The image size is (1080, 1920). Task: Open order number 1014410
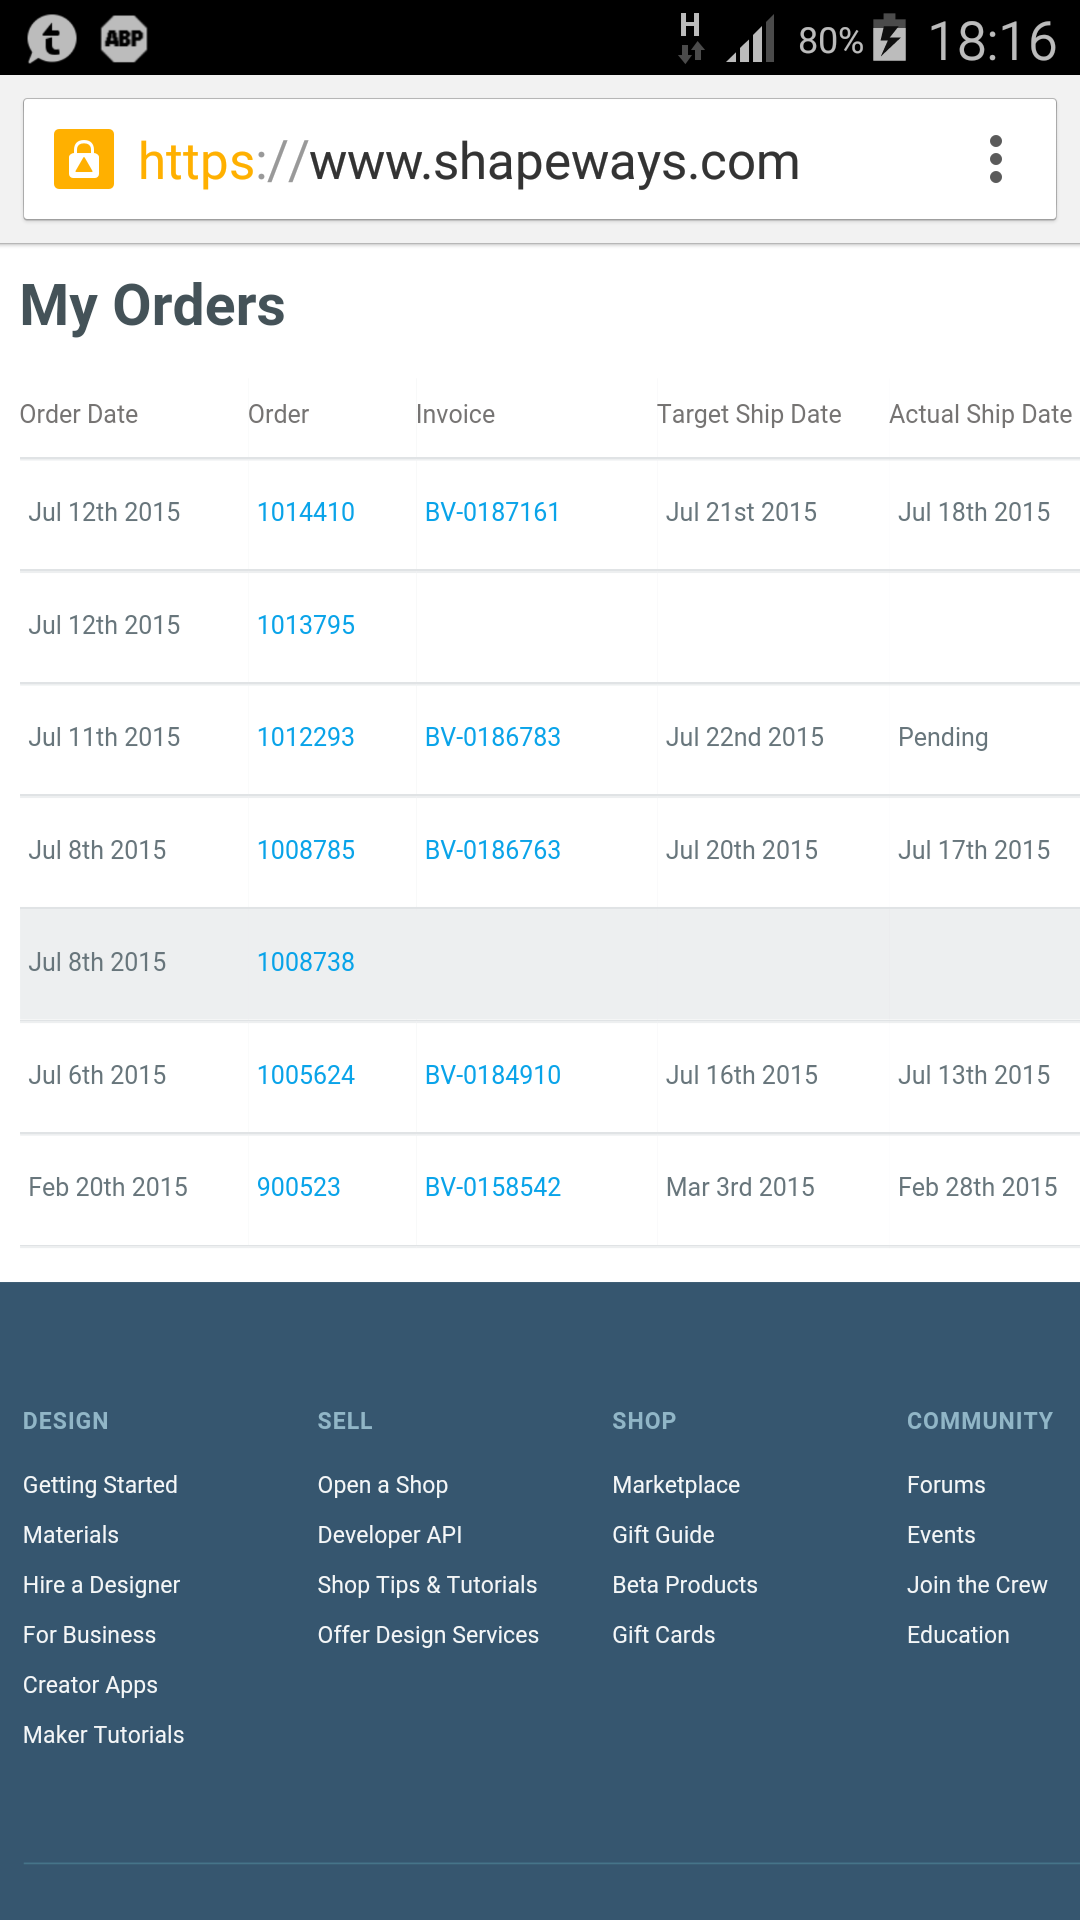(305, 512)
